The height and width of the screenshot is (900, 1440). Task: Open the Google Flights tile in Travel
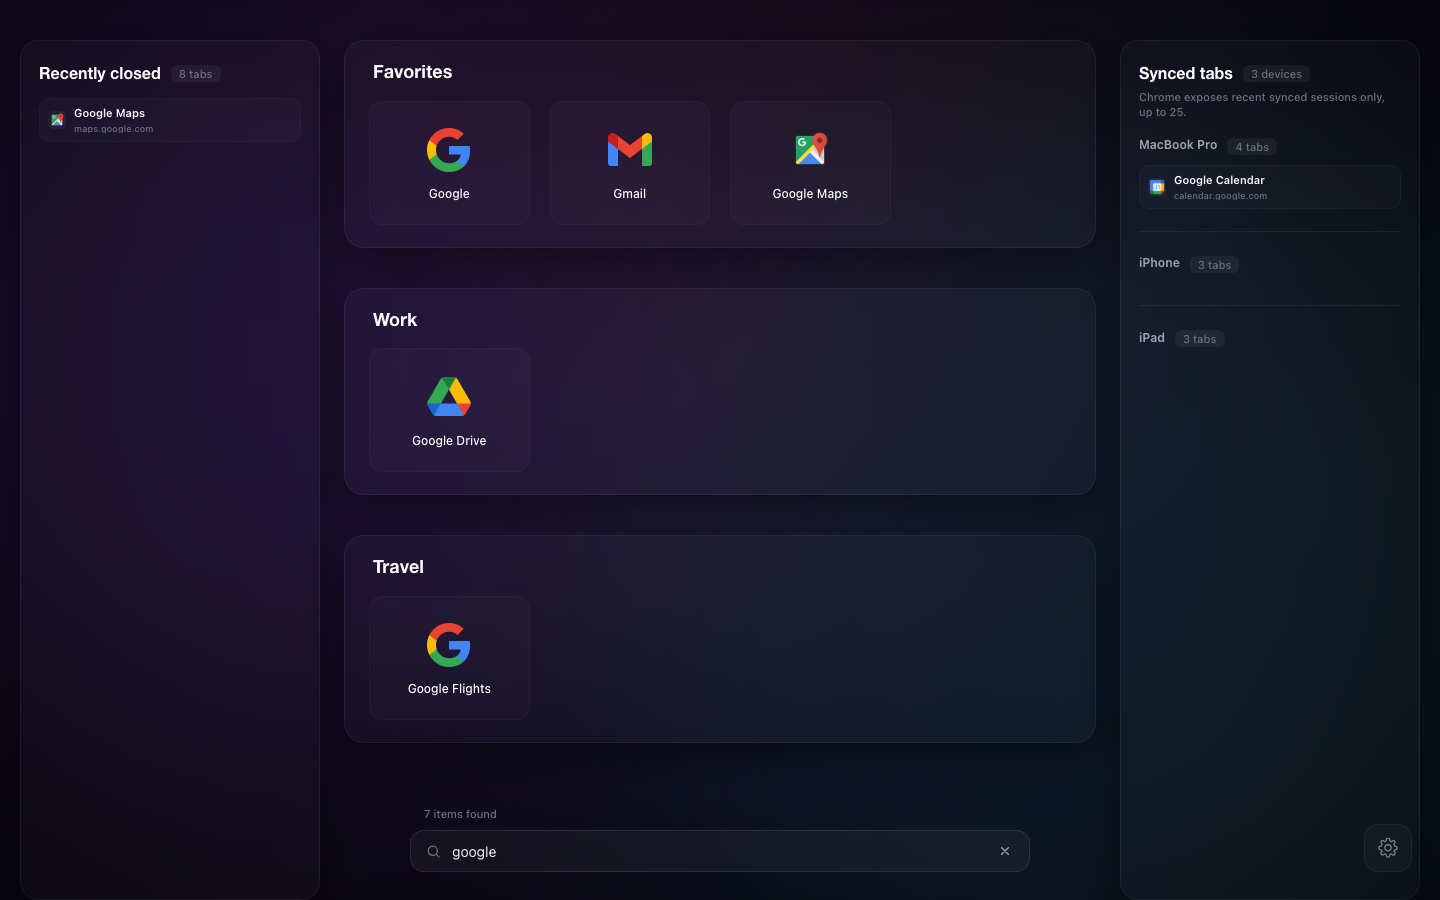click(449, 658)
